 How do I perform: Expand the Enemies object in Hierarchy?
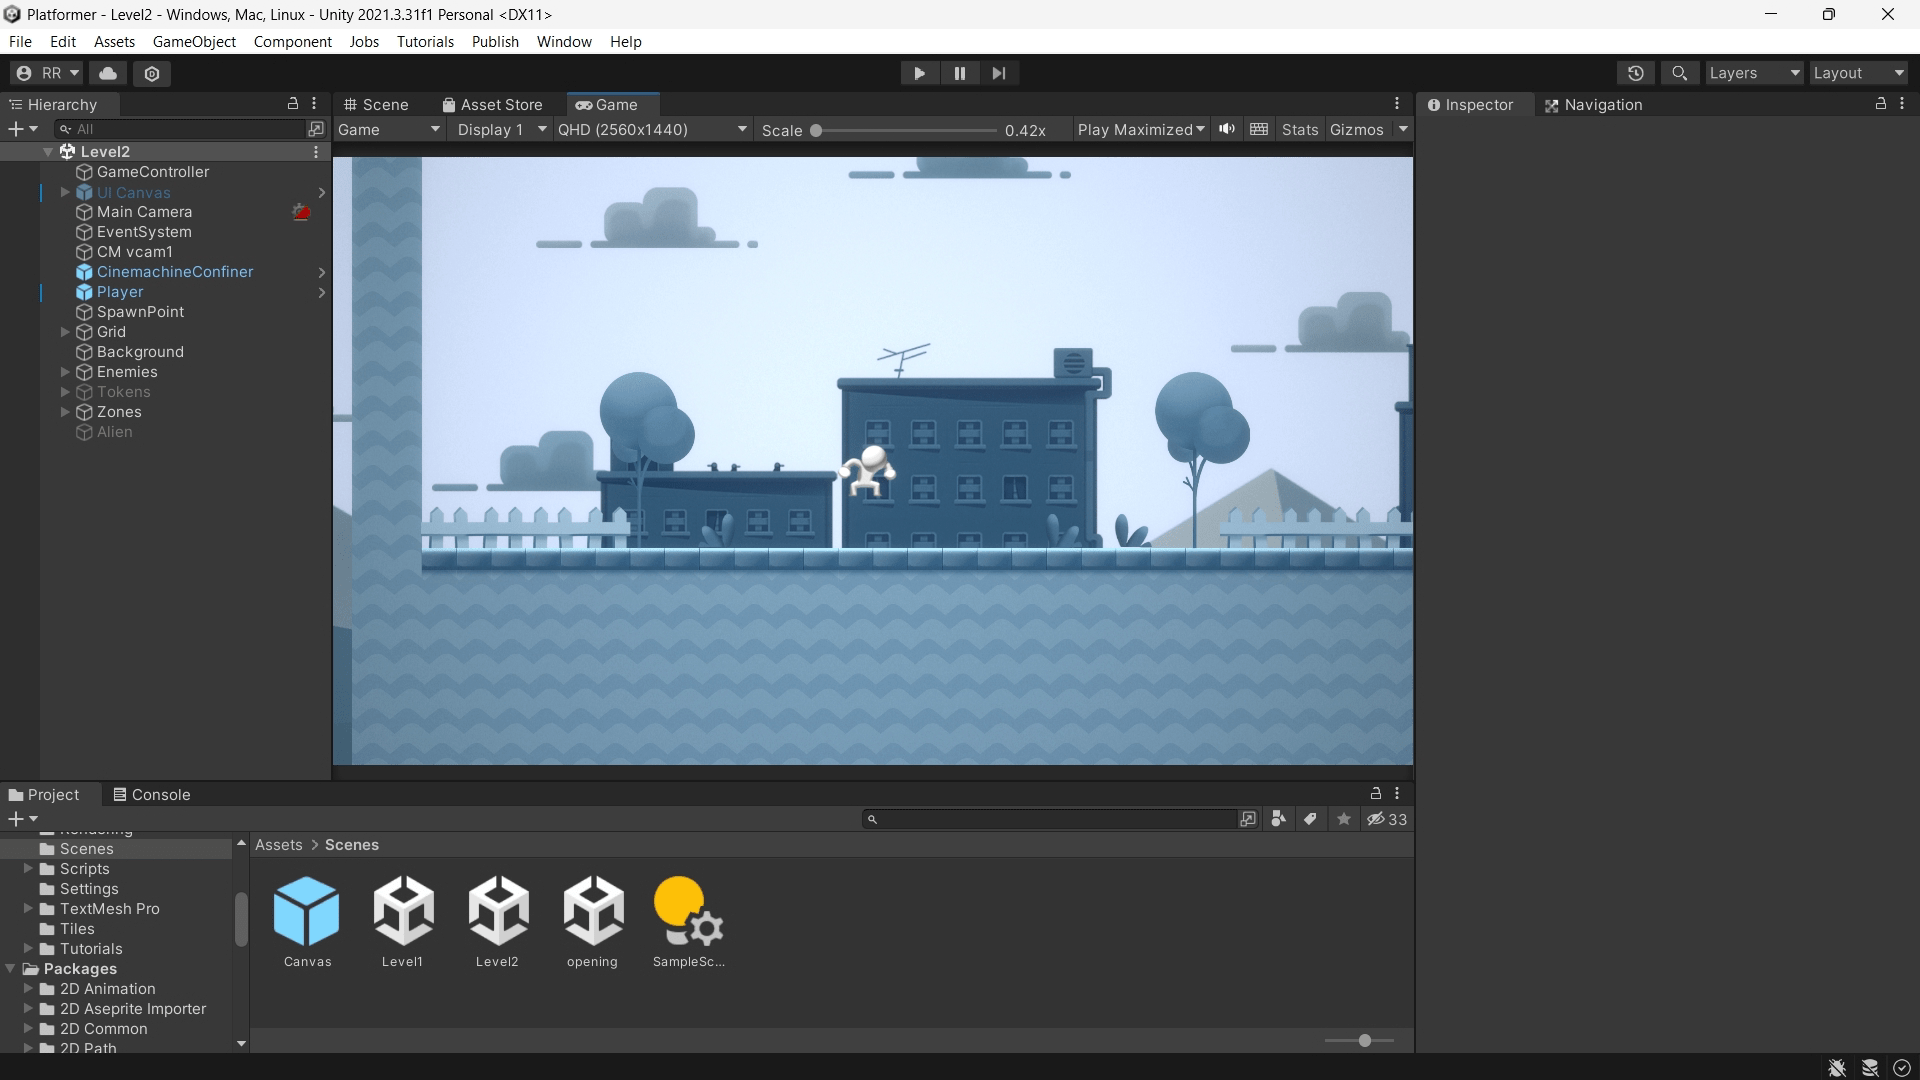[65, 372]
